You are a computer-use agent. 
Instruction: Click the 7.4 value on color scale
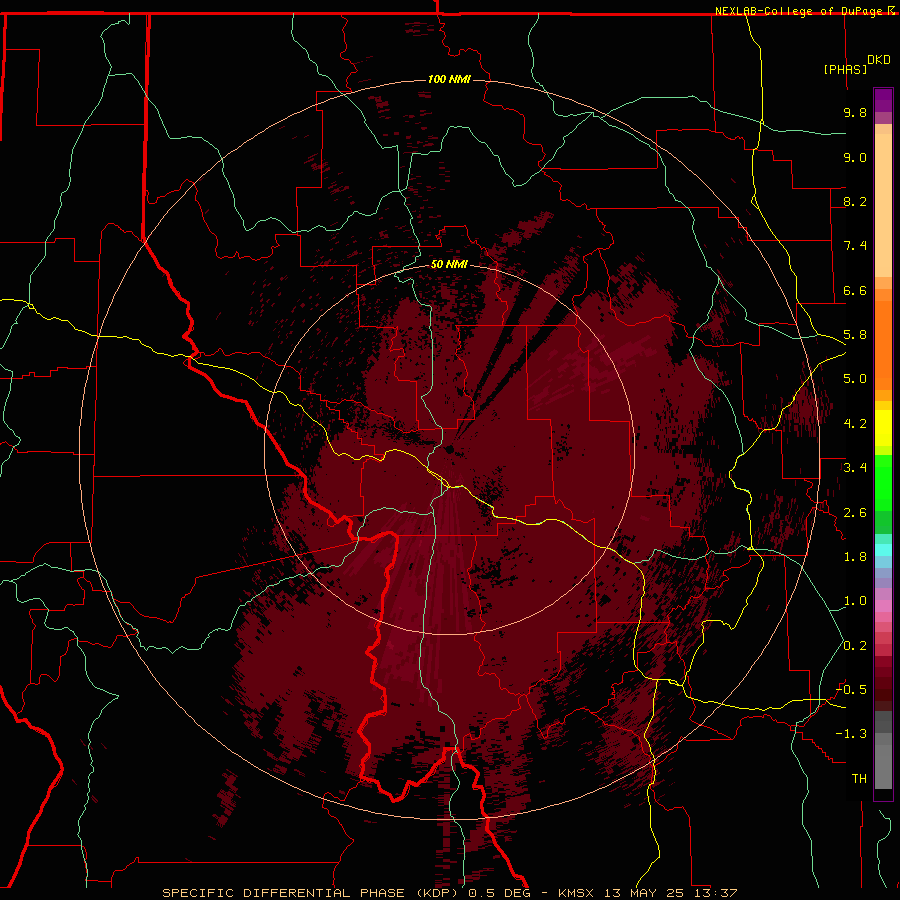855,246
